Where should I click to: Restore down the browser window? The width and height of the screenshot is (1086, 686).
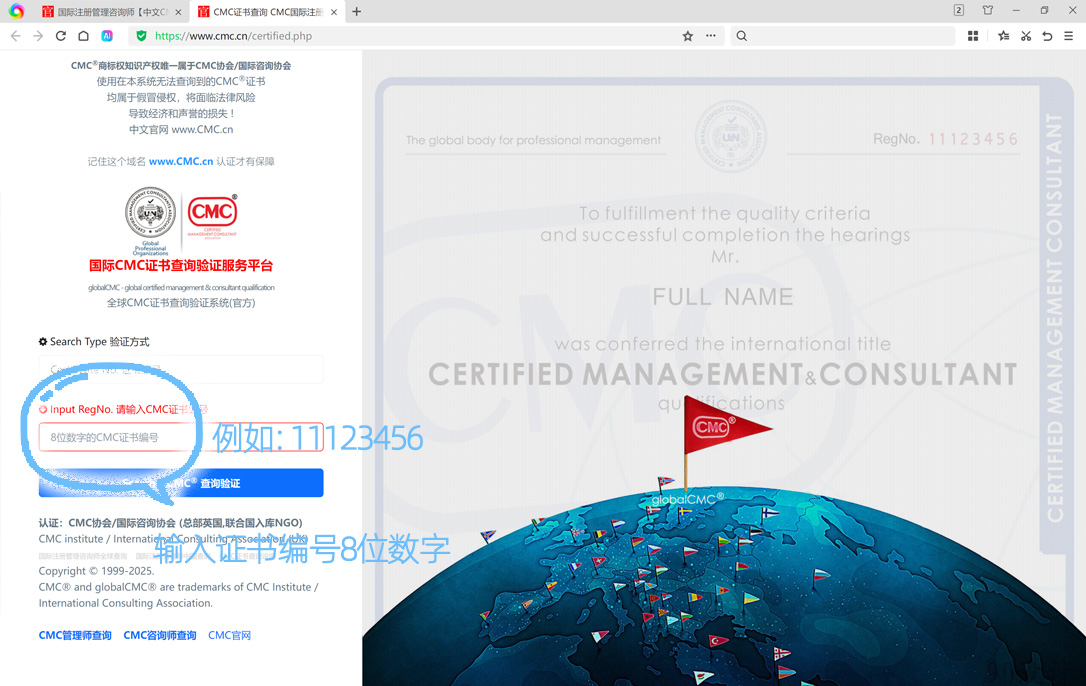1044,10
